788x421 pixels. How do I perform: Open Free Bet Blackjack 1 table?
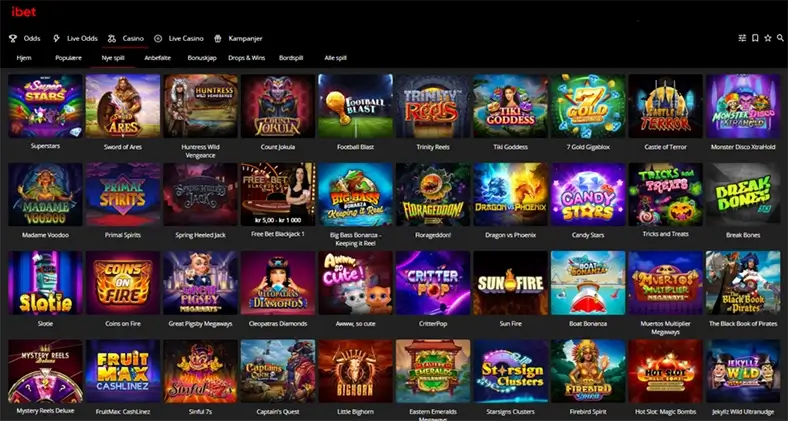[x=278, y=194]
